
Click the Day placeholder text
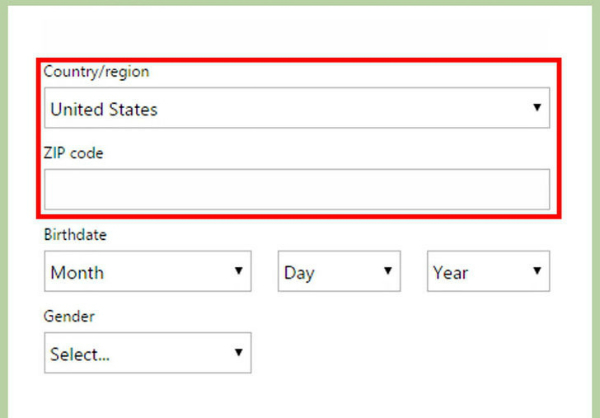299,272
